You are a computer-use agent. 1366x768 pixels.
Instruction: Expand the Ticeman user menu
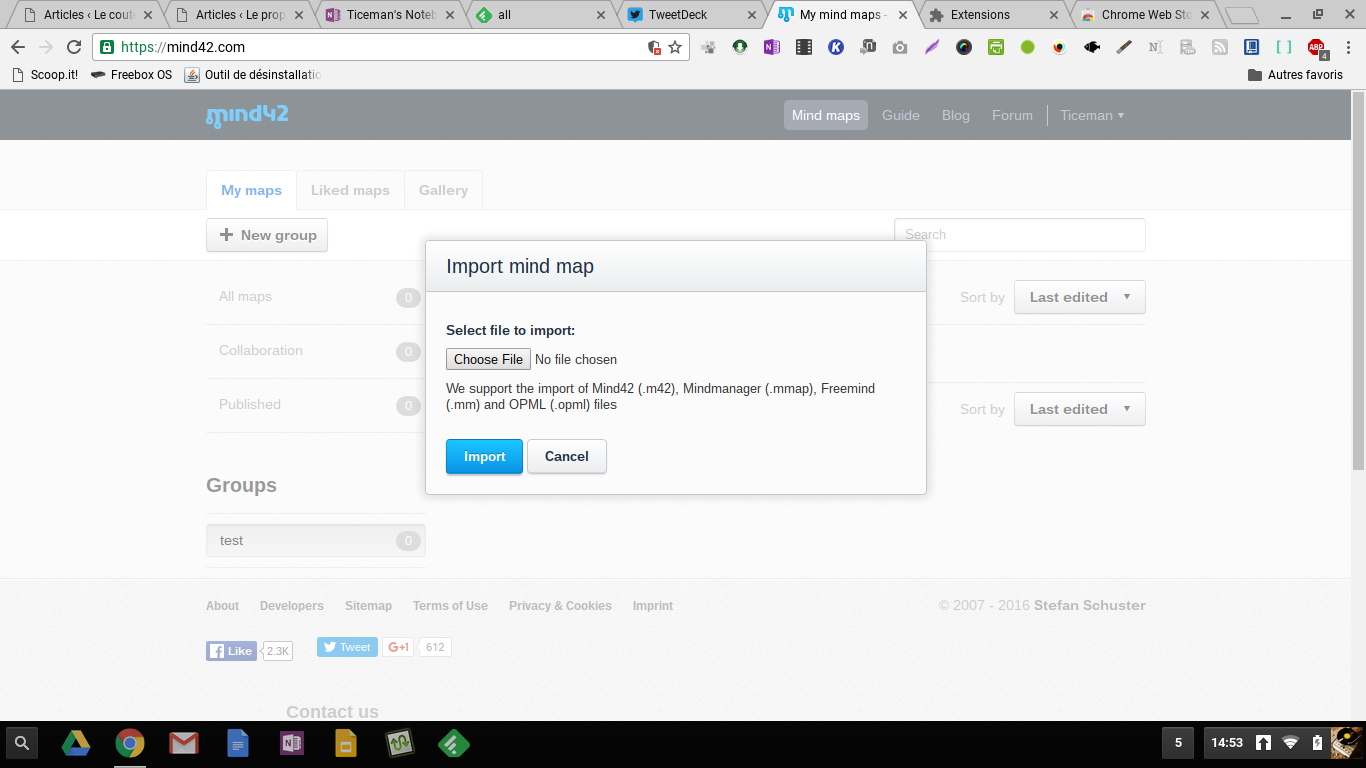coord(1092,115)
